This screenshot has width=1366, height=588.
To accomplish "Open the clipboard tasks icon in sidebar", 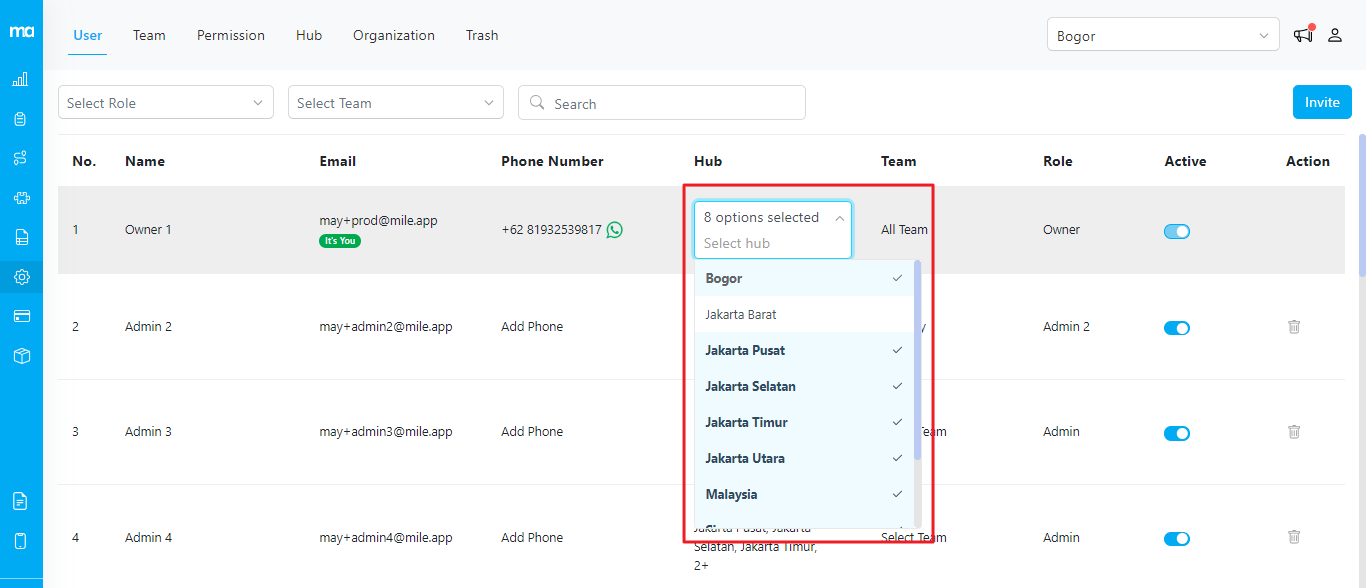I will [x=20, y=119].
